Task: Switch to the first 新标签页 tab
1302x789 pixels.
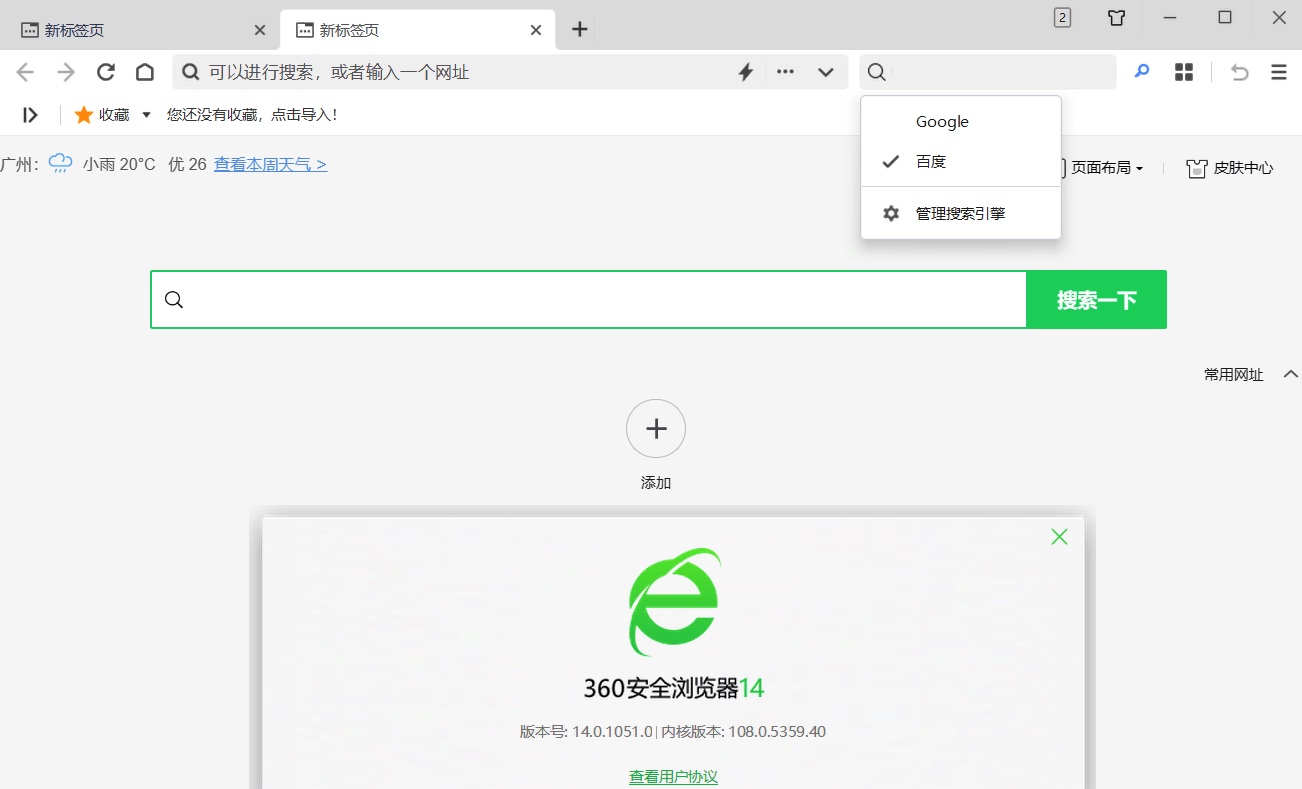Action: [130, 29]
